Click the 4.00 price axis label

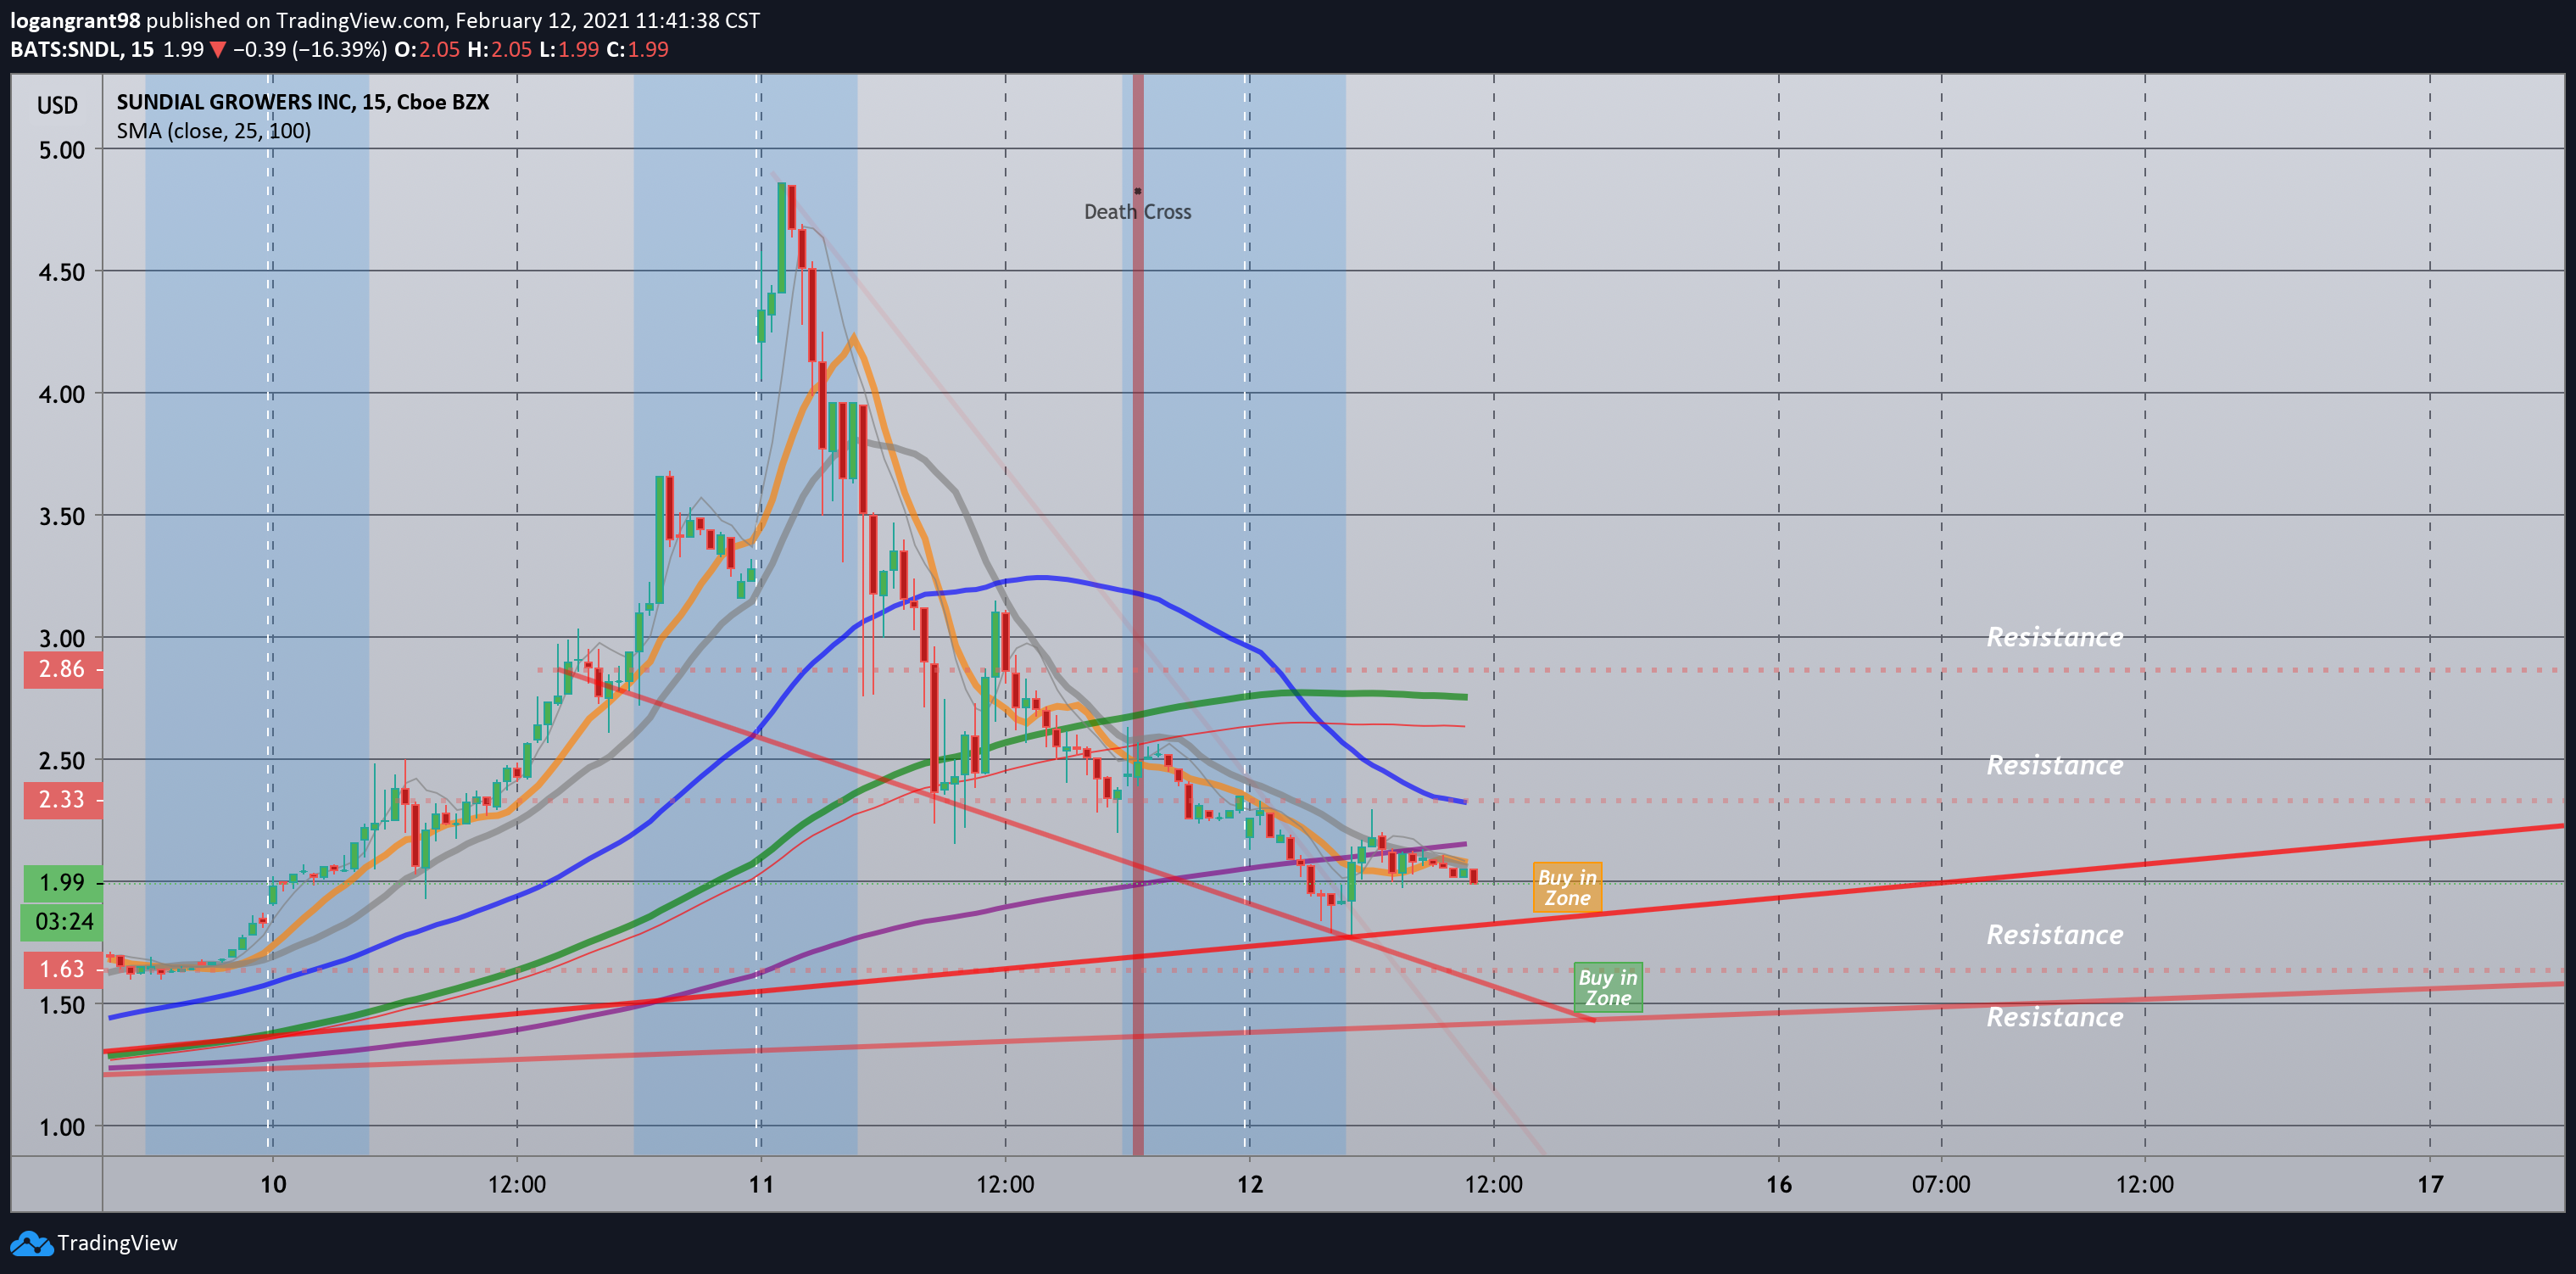tap(62, 394)
